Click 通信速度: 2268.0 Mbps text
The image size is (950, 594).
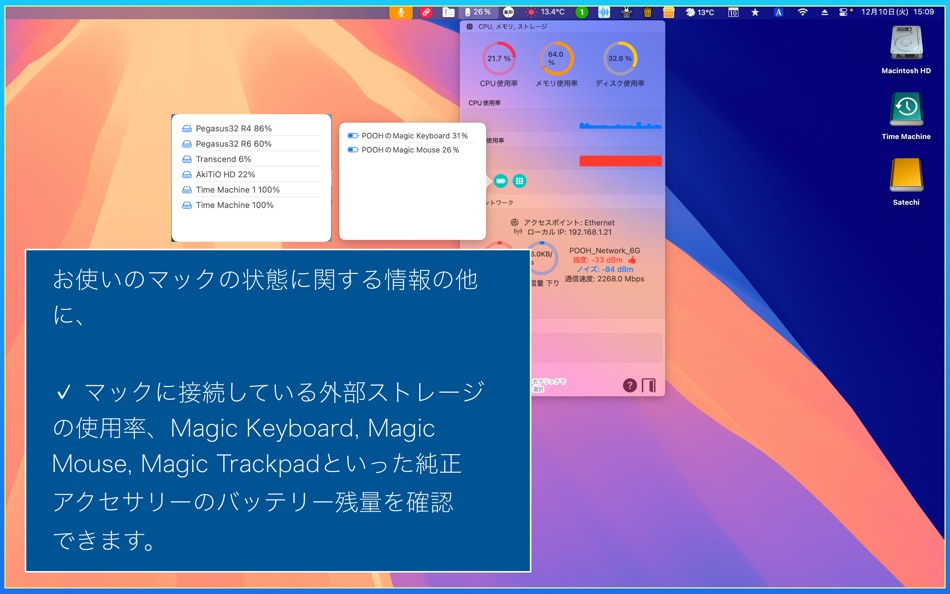click(604, 279)
